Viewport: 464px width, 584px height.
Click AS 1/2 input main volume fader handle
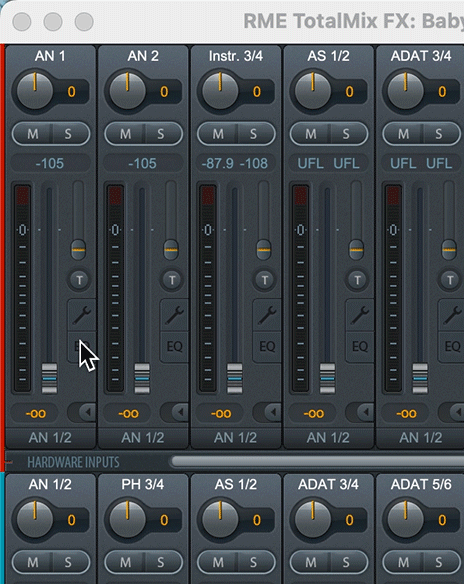pyautogui.click(x=327, y=378)
